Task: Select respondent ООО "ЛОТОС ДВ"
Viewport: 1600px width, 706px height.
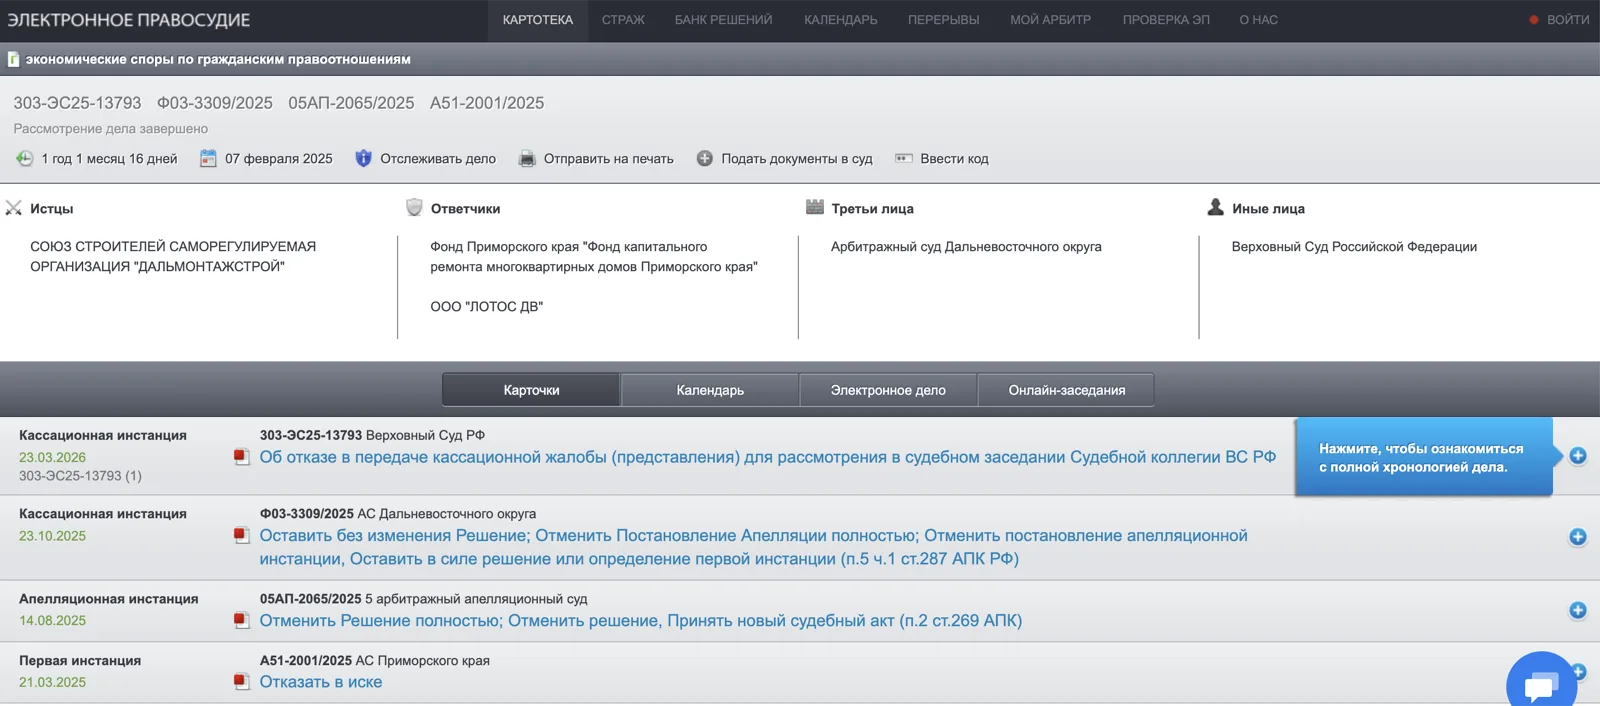Action: coord(487,307)
